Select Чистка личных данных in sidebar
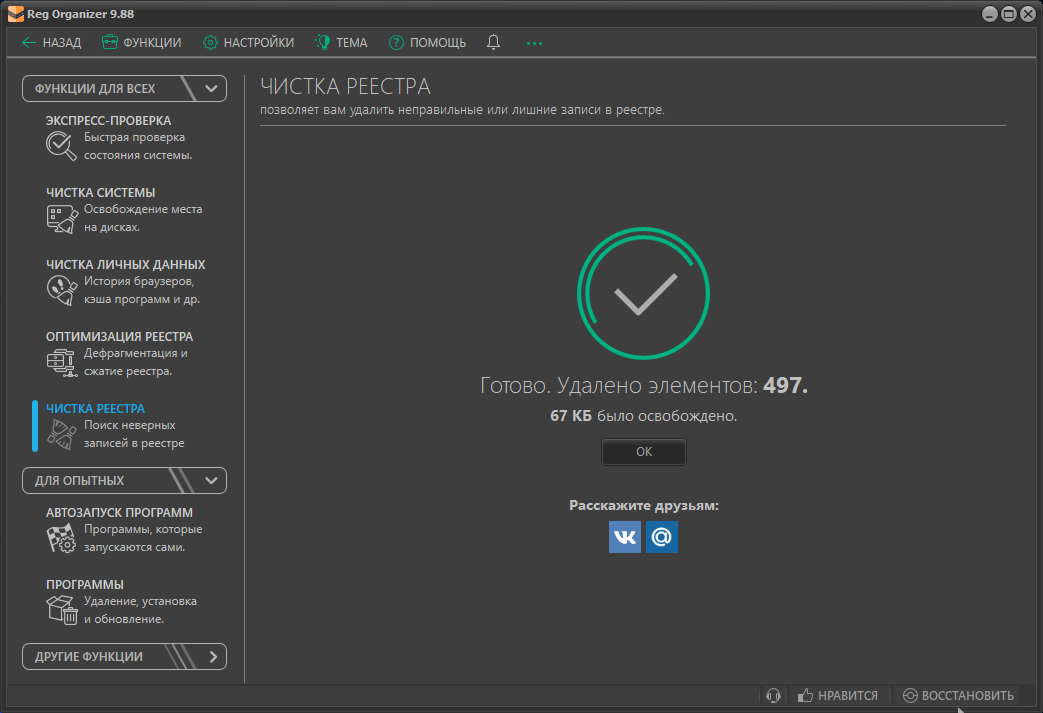The image size is (1043, 713). [125, 265]
